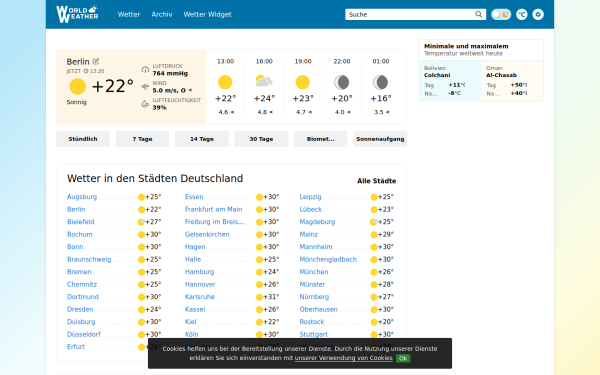
Task: Click the wind icon beside Wind
Action: coord(145,86)
